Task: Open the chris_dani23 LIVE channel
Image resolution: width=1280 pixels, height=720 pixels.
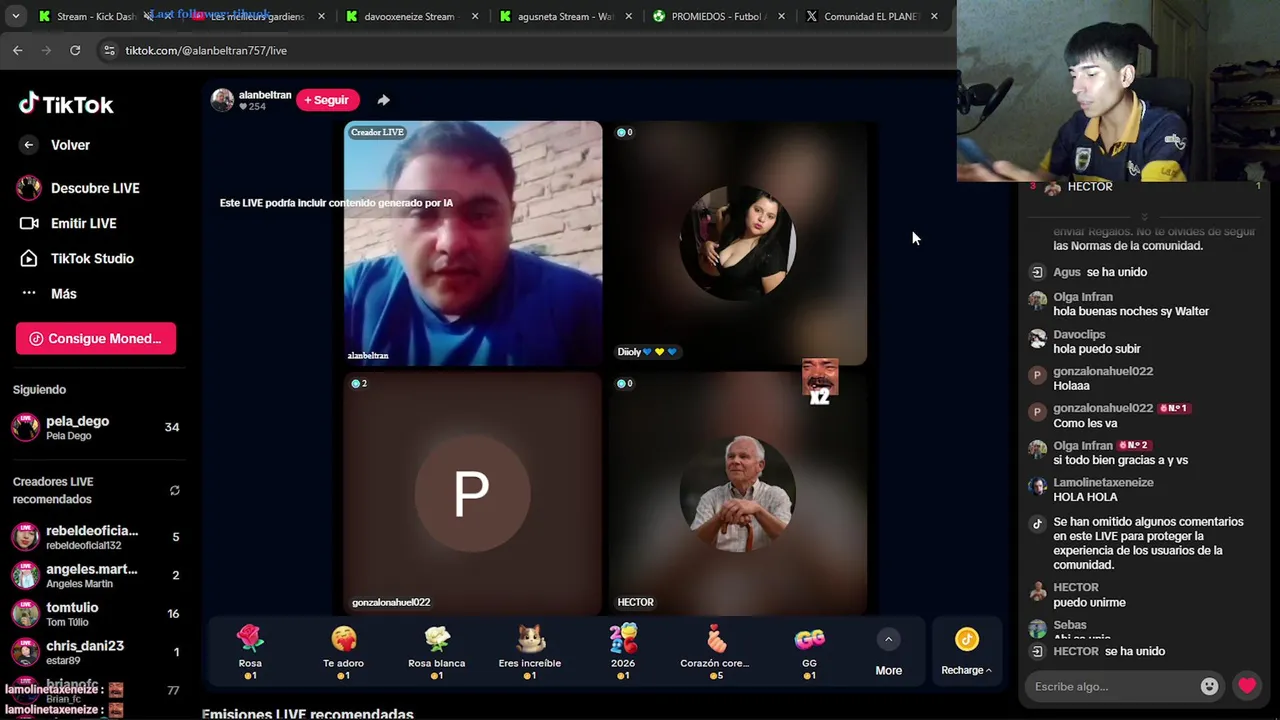Action: tap(95, 652)
